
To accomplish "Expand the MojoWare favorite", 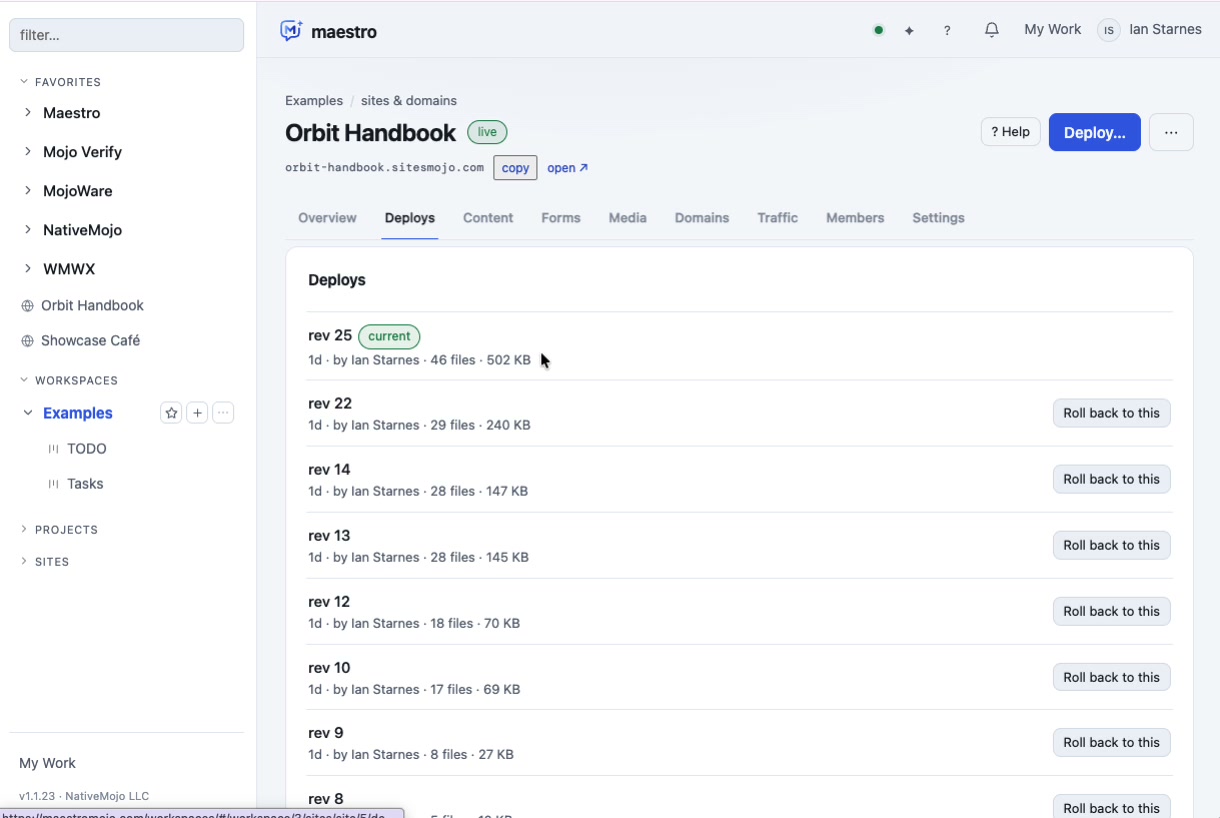I will tap(28, 191).
